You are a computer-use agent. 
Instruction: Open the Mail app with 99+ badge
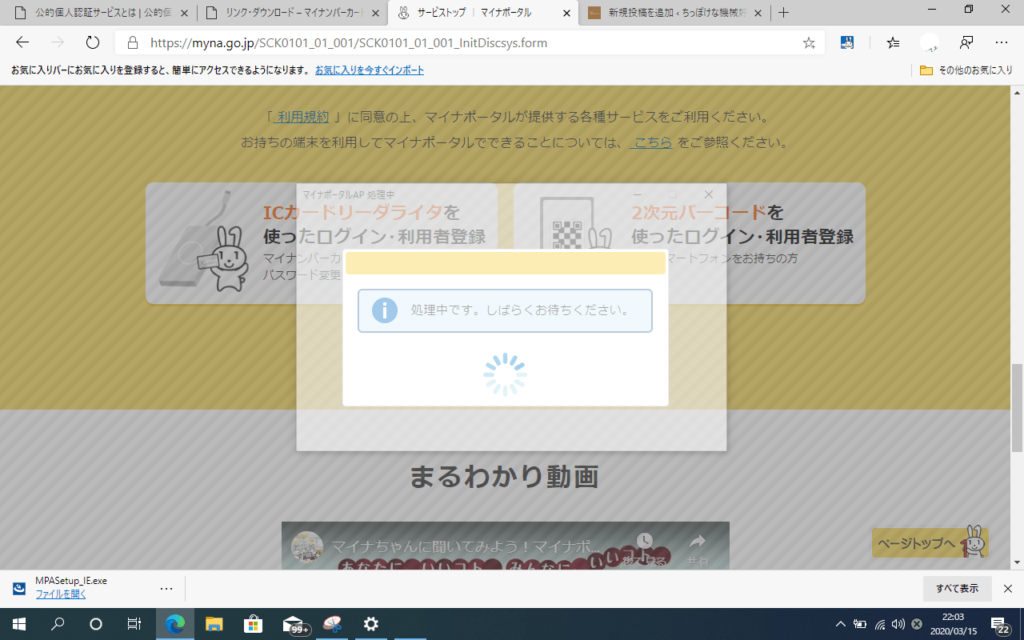point(294,624)
